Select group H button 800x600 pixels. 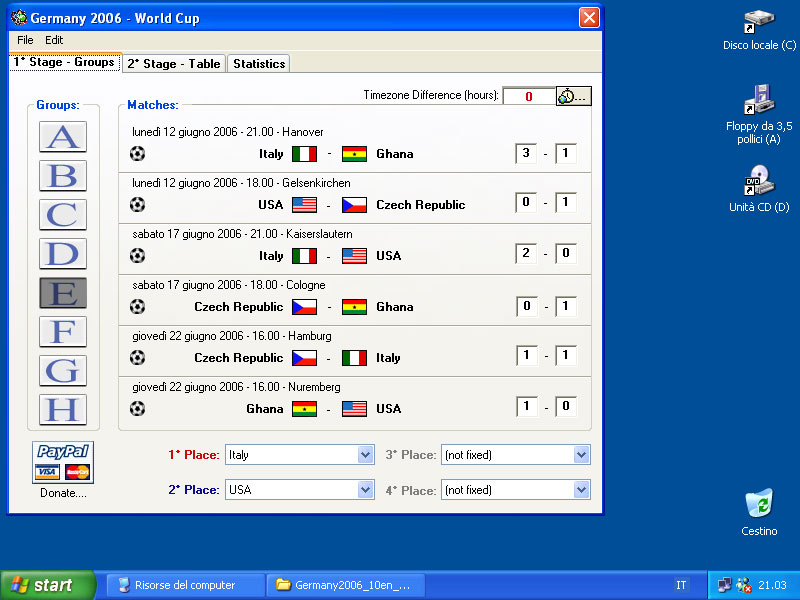[63, 409]
